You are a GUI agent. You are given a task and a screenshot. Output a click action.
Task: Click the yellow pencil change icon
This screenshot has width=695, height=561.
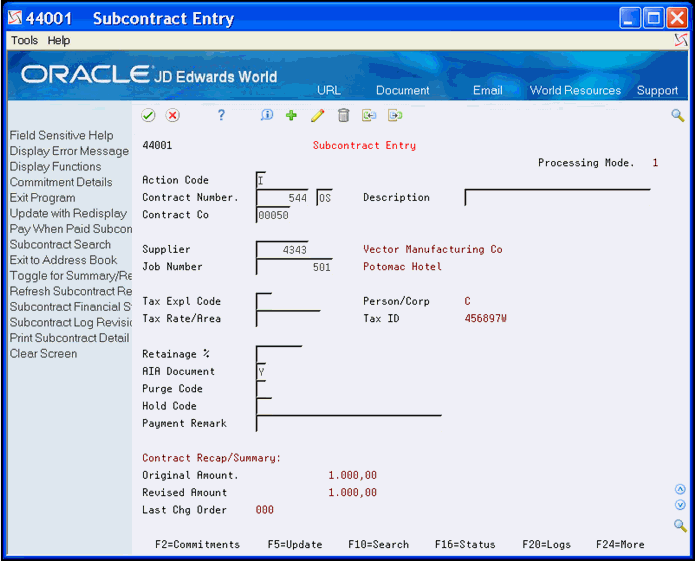coord(317,115)
